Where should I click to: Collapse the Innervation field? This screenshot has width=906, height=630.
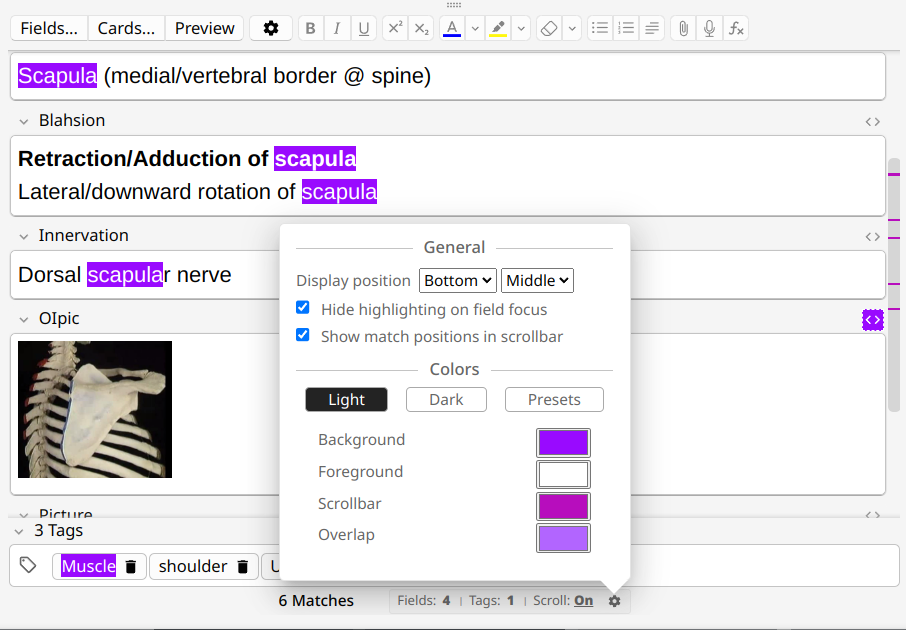pyautogui.click(x=24, y=236)
